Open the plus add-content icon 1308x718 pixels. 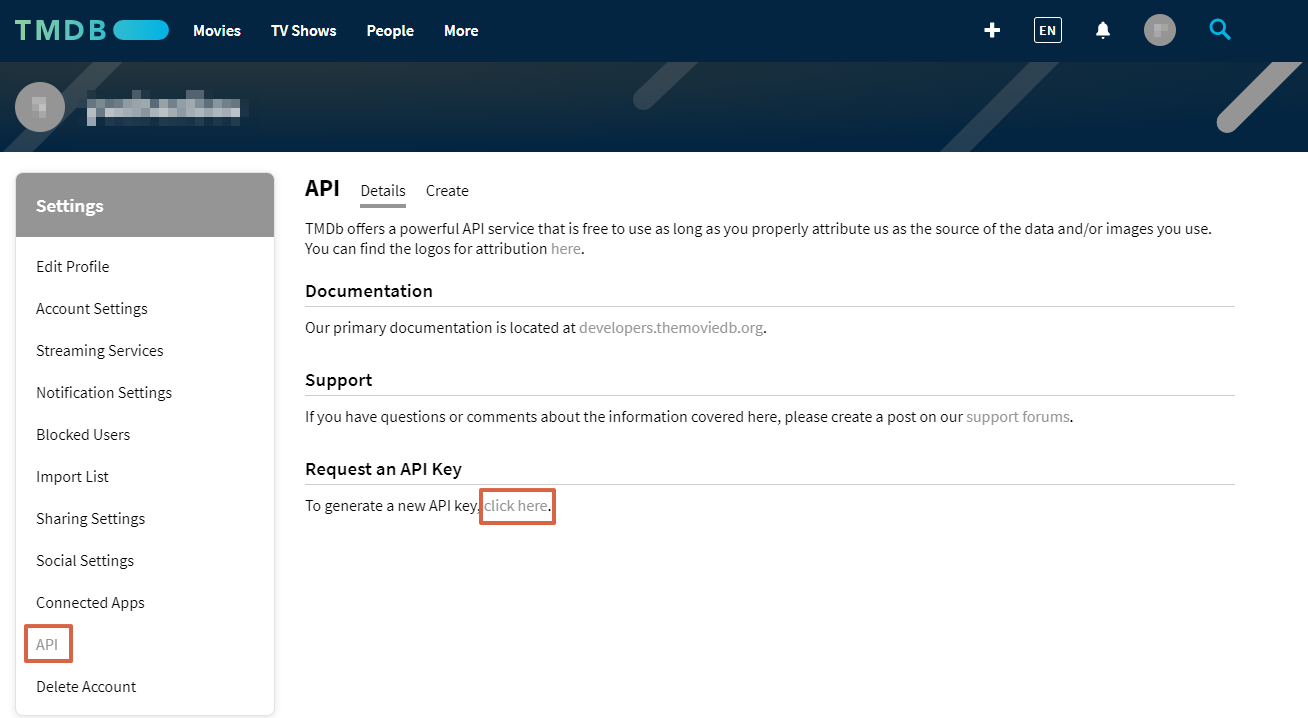pyautogui.click(x=992, y=31)
